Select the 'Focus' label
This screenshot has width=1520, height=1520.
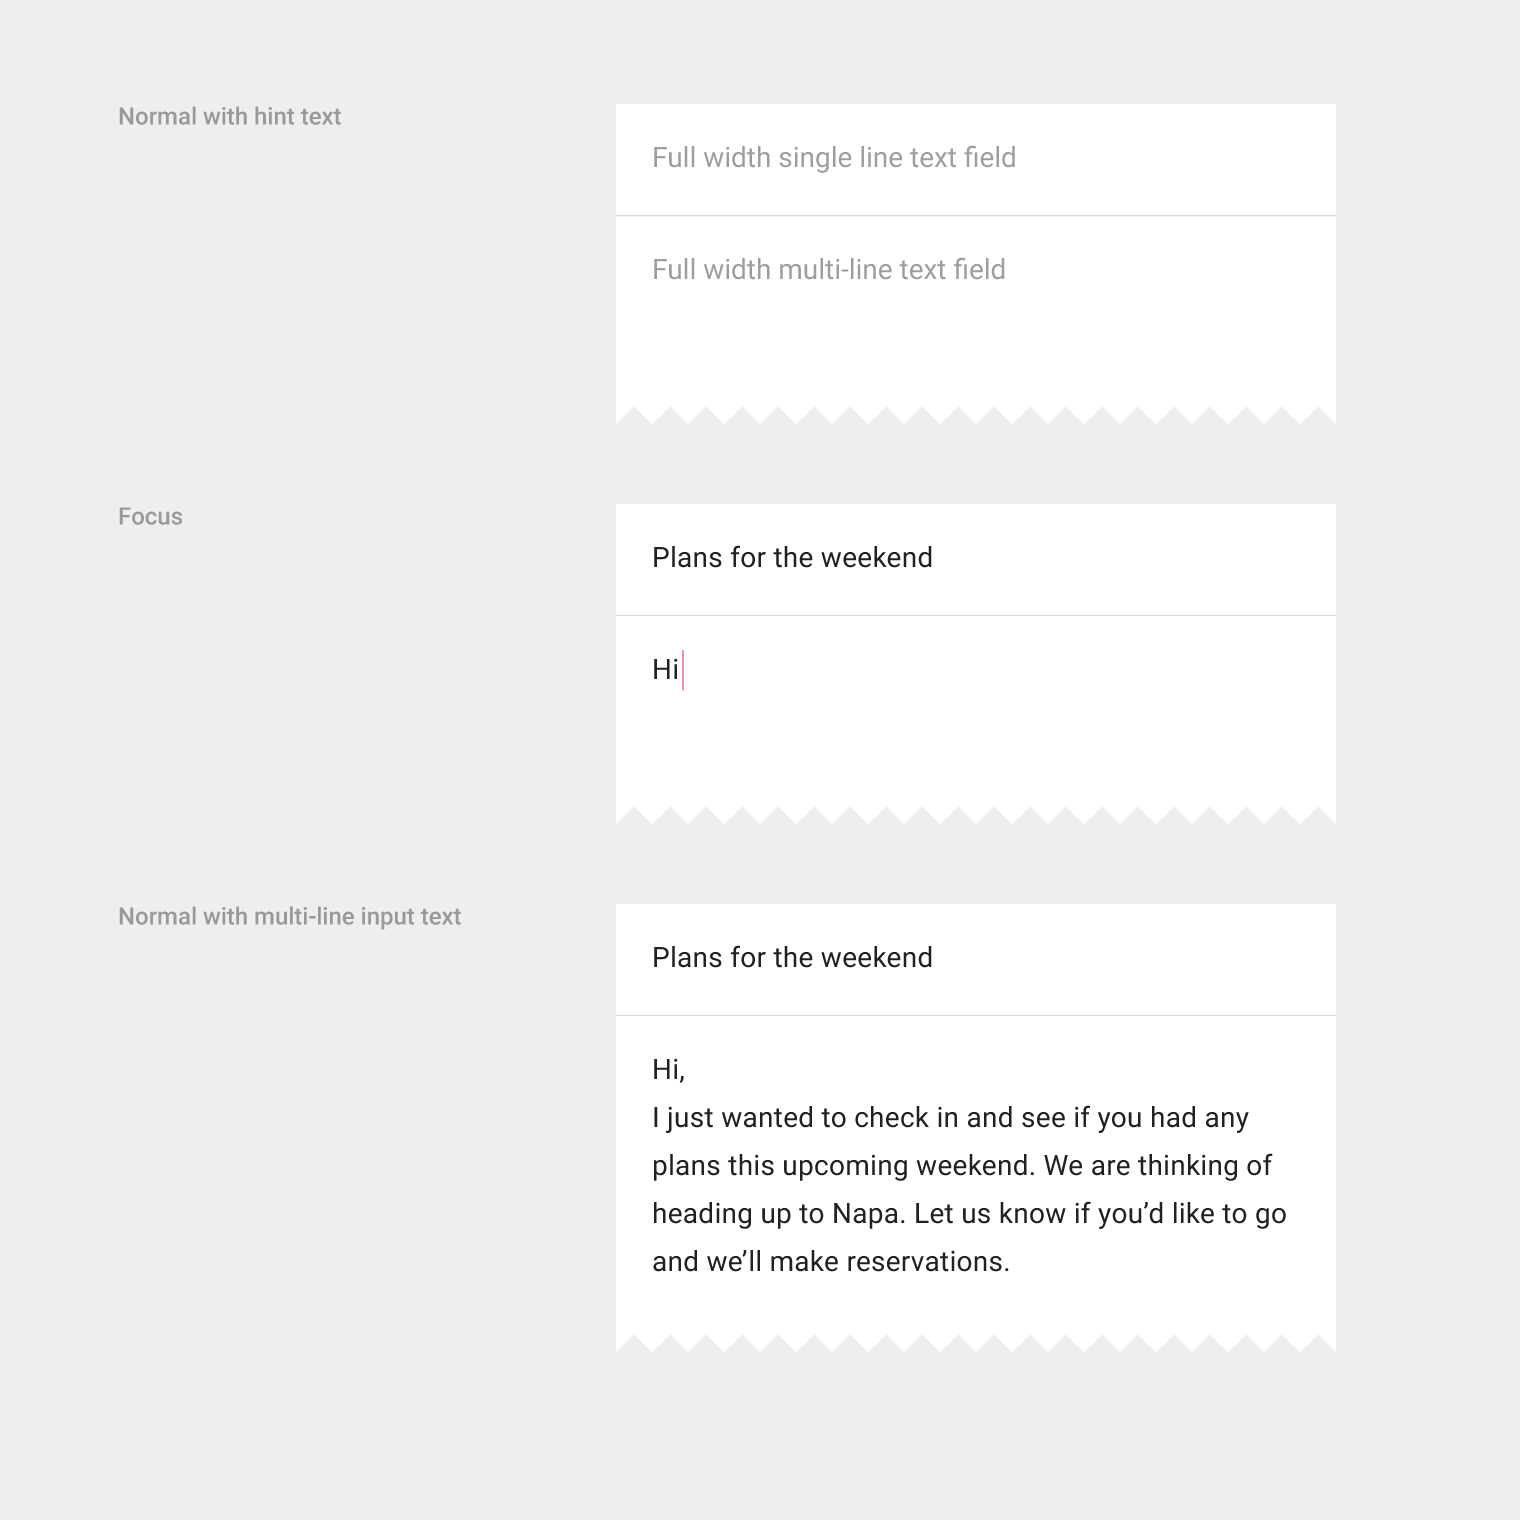[150, 516]
